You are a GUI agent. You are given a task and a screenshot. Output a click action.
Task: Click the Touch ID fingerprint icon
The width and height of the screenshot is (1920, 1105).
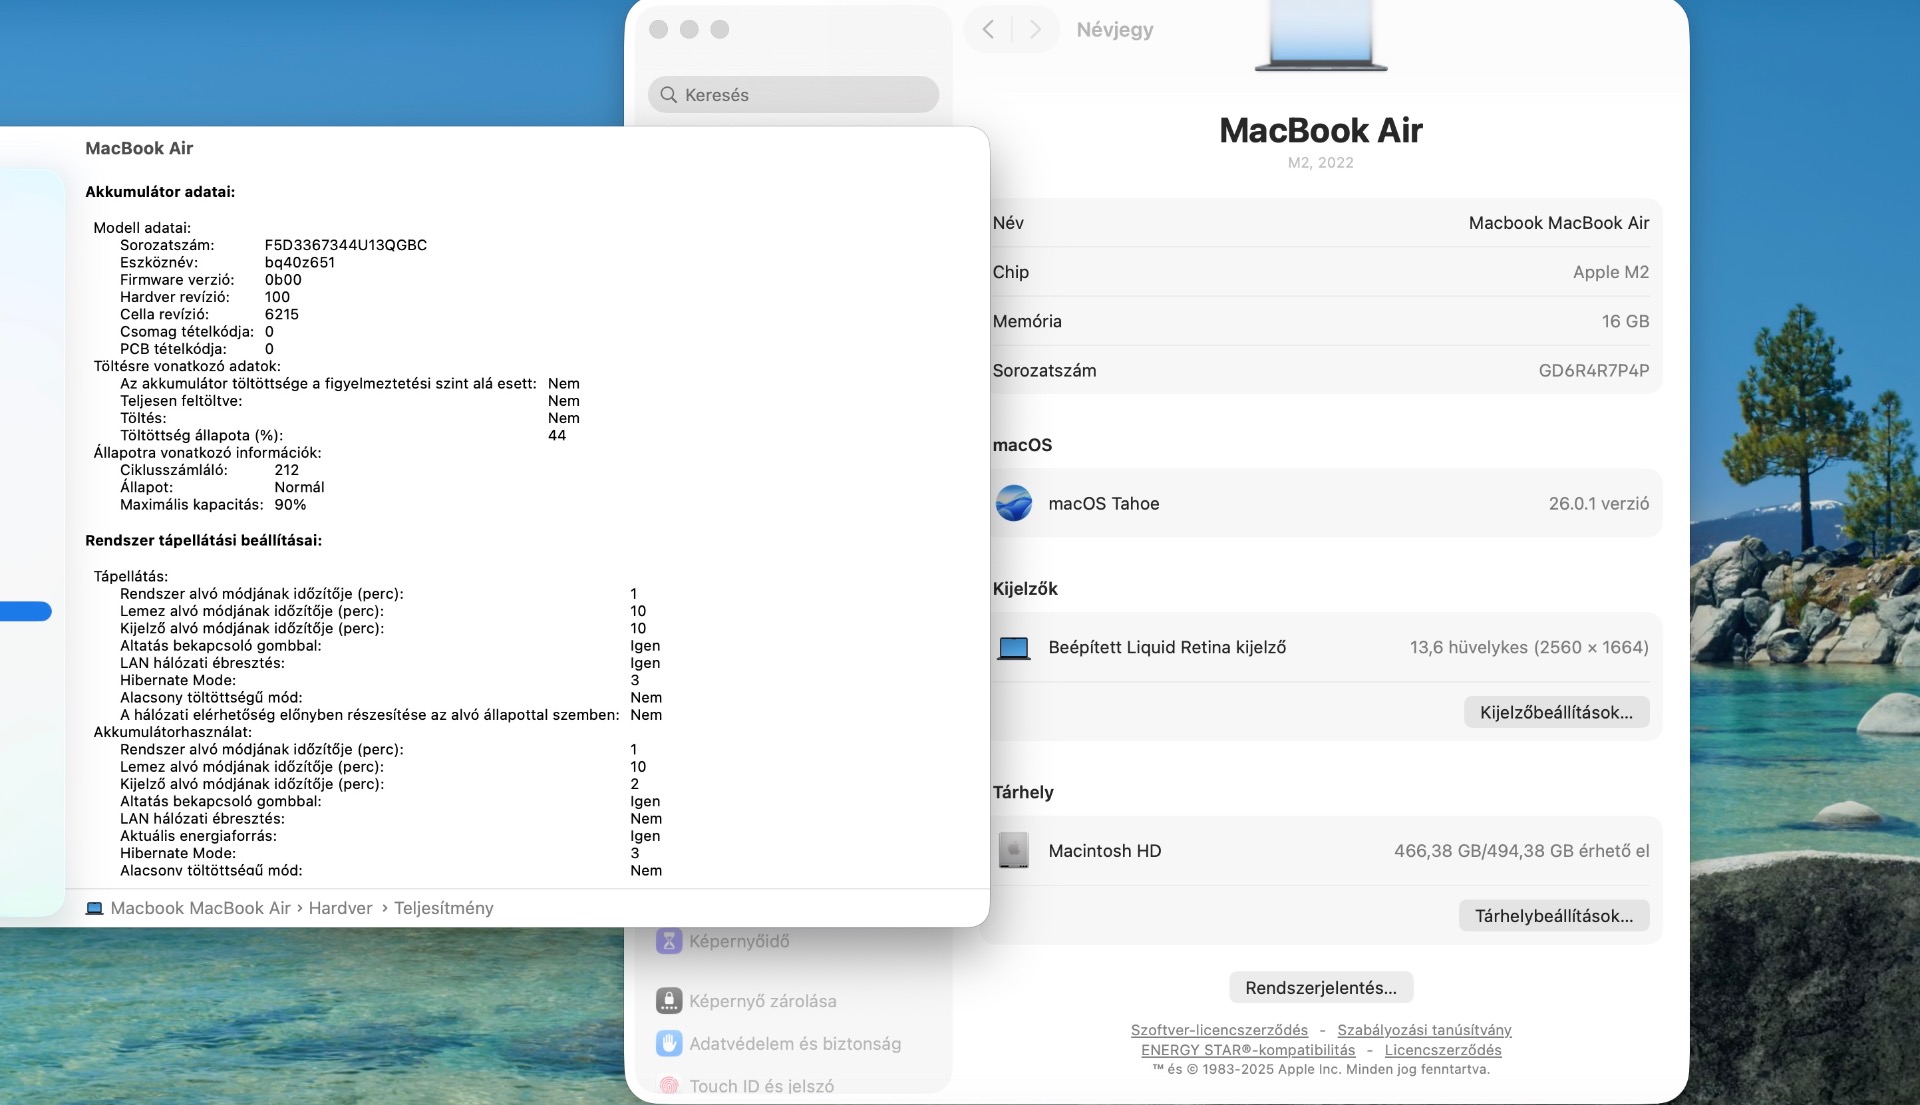click(x=668, y=1086)
